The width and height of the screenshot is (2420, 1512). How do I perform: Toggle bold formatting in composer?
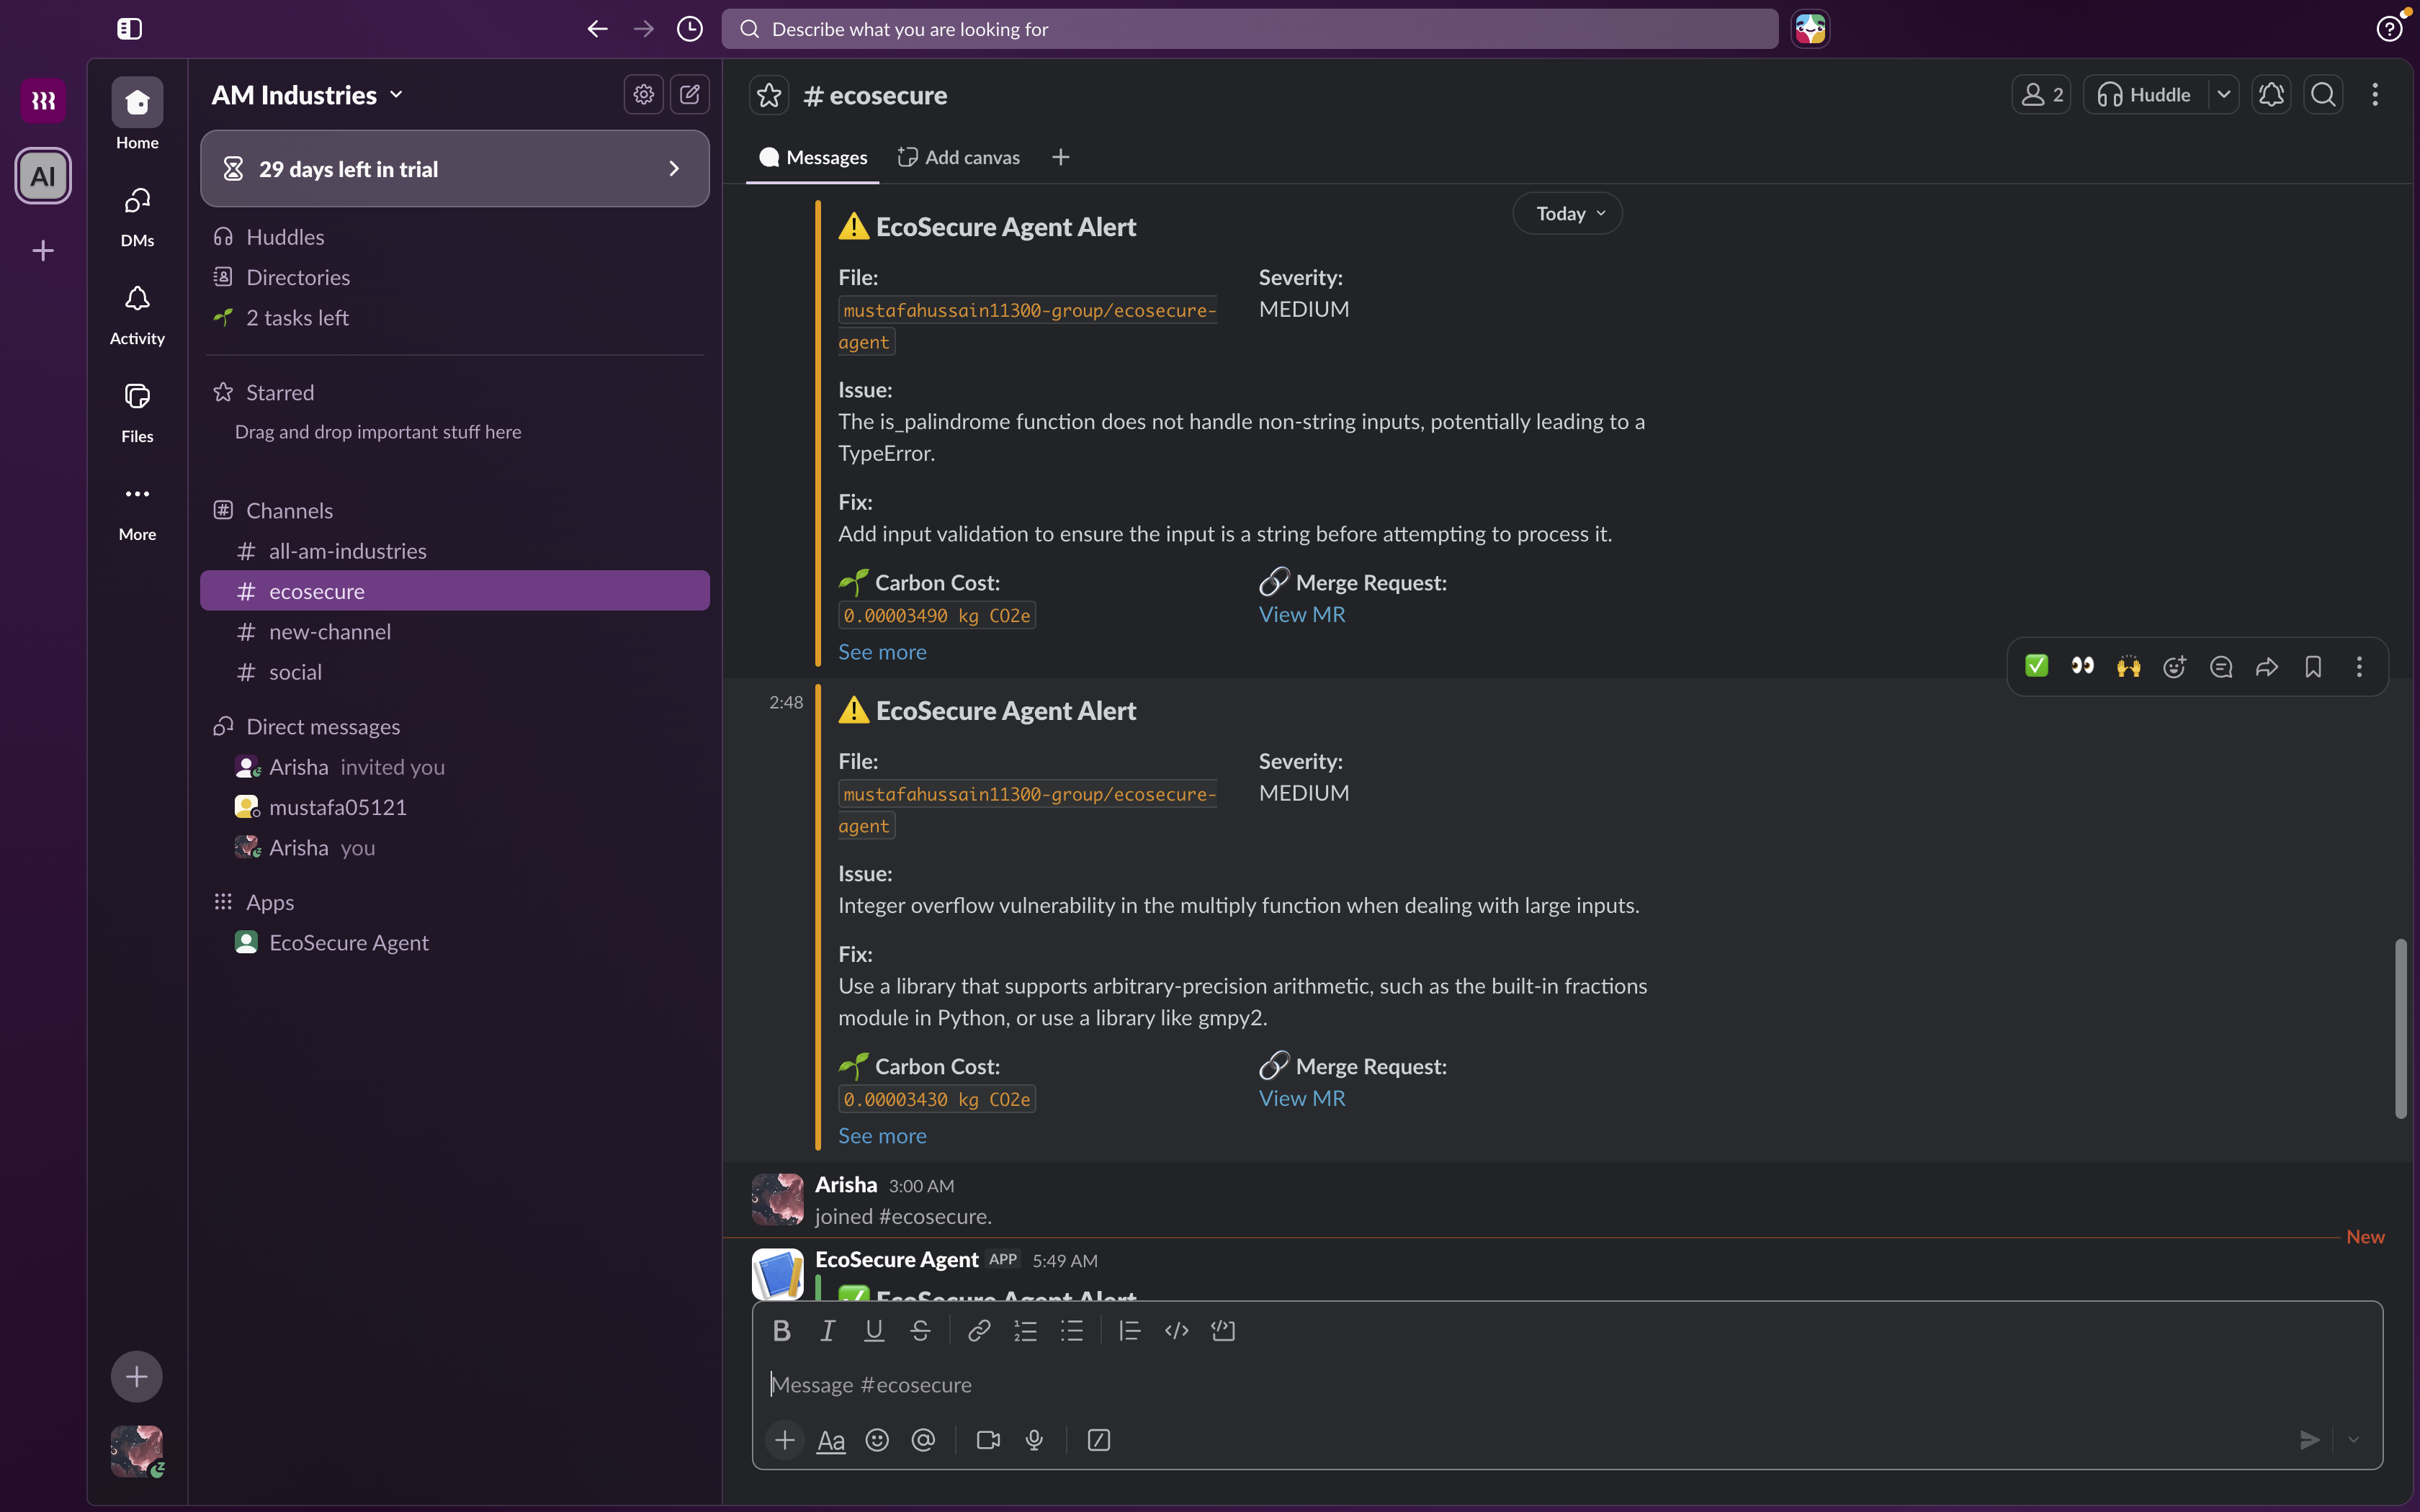point(782,1330)
